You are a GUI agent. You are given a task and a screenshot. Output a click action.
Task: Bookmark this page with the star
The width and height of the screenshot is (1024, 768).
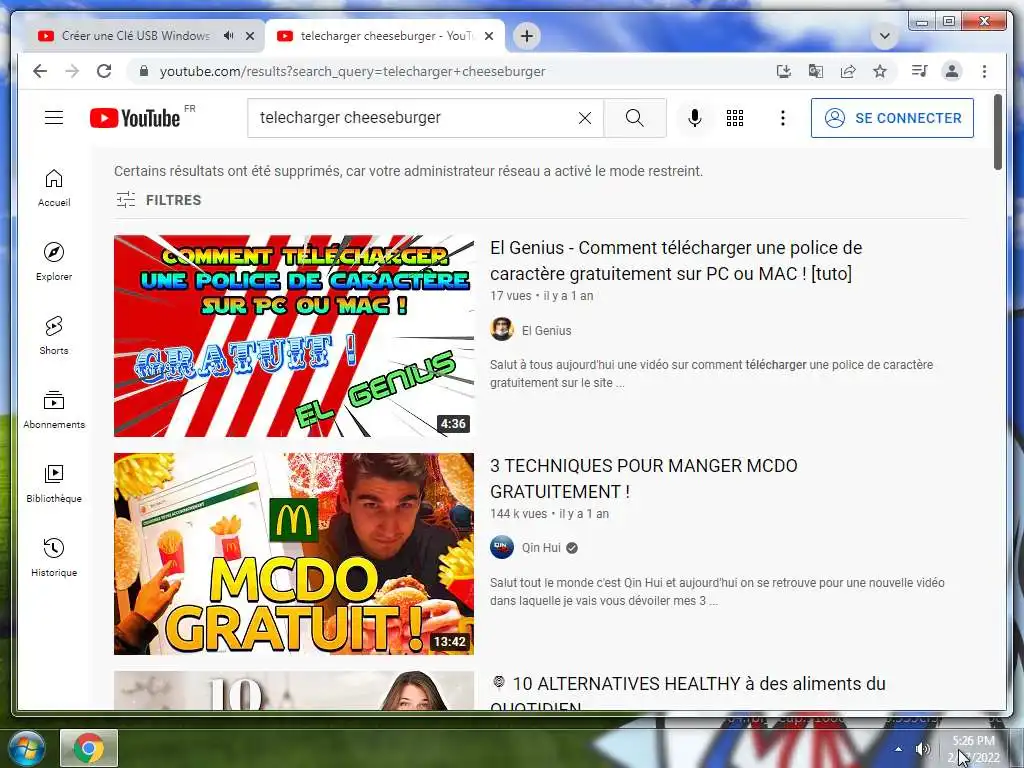click(x=880, y=71)
